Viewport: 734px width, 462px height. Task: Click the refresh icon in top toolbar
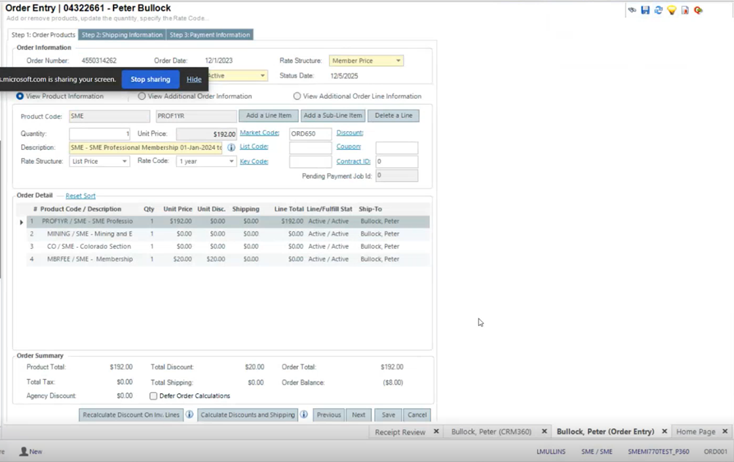658,10
